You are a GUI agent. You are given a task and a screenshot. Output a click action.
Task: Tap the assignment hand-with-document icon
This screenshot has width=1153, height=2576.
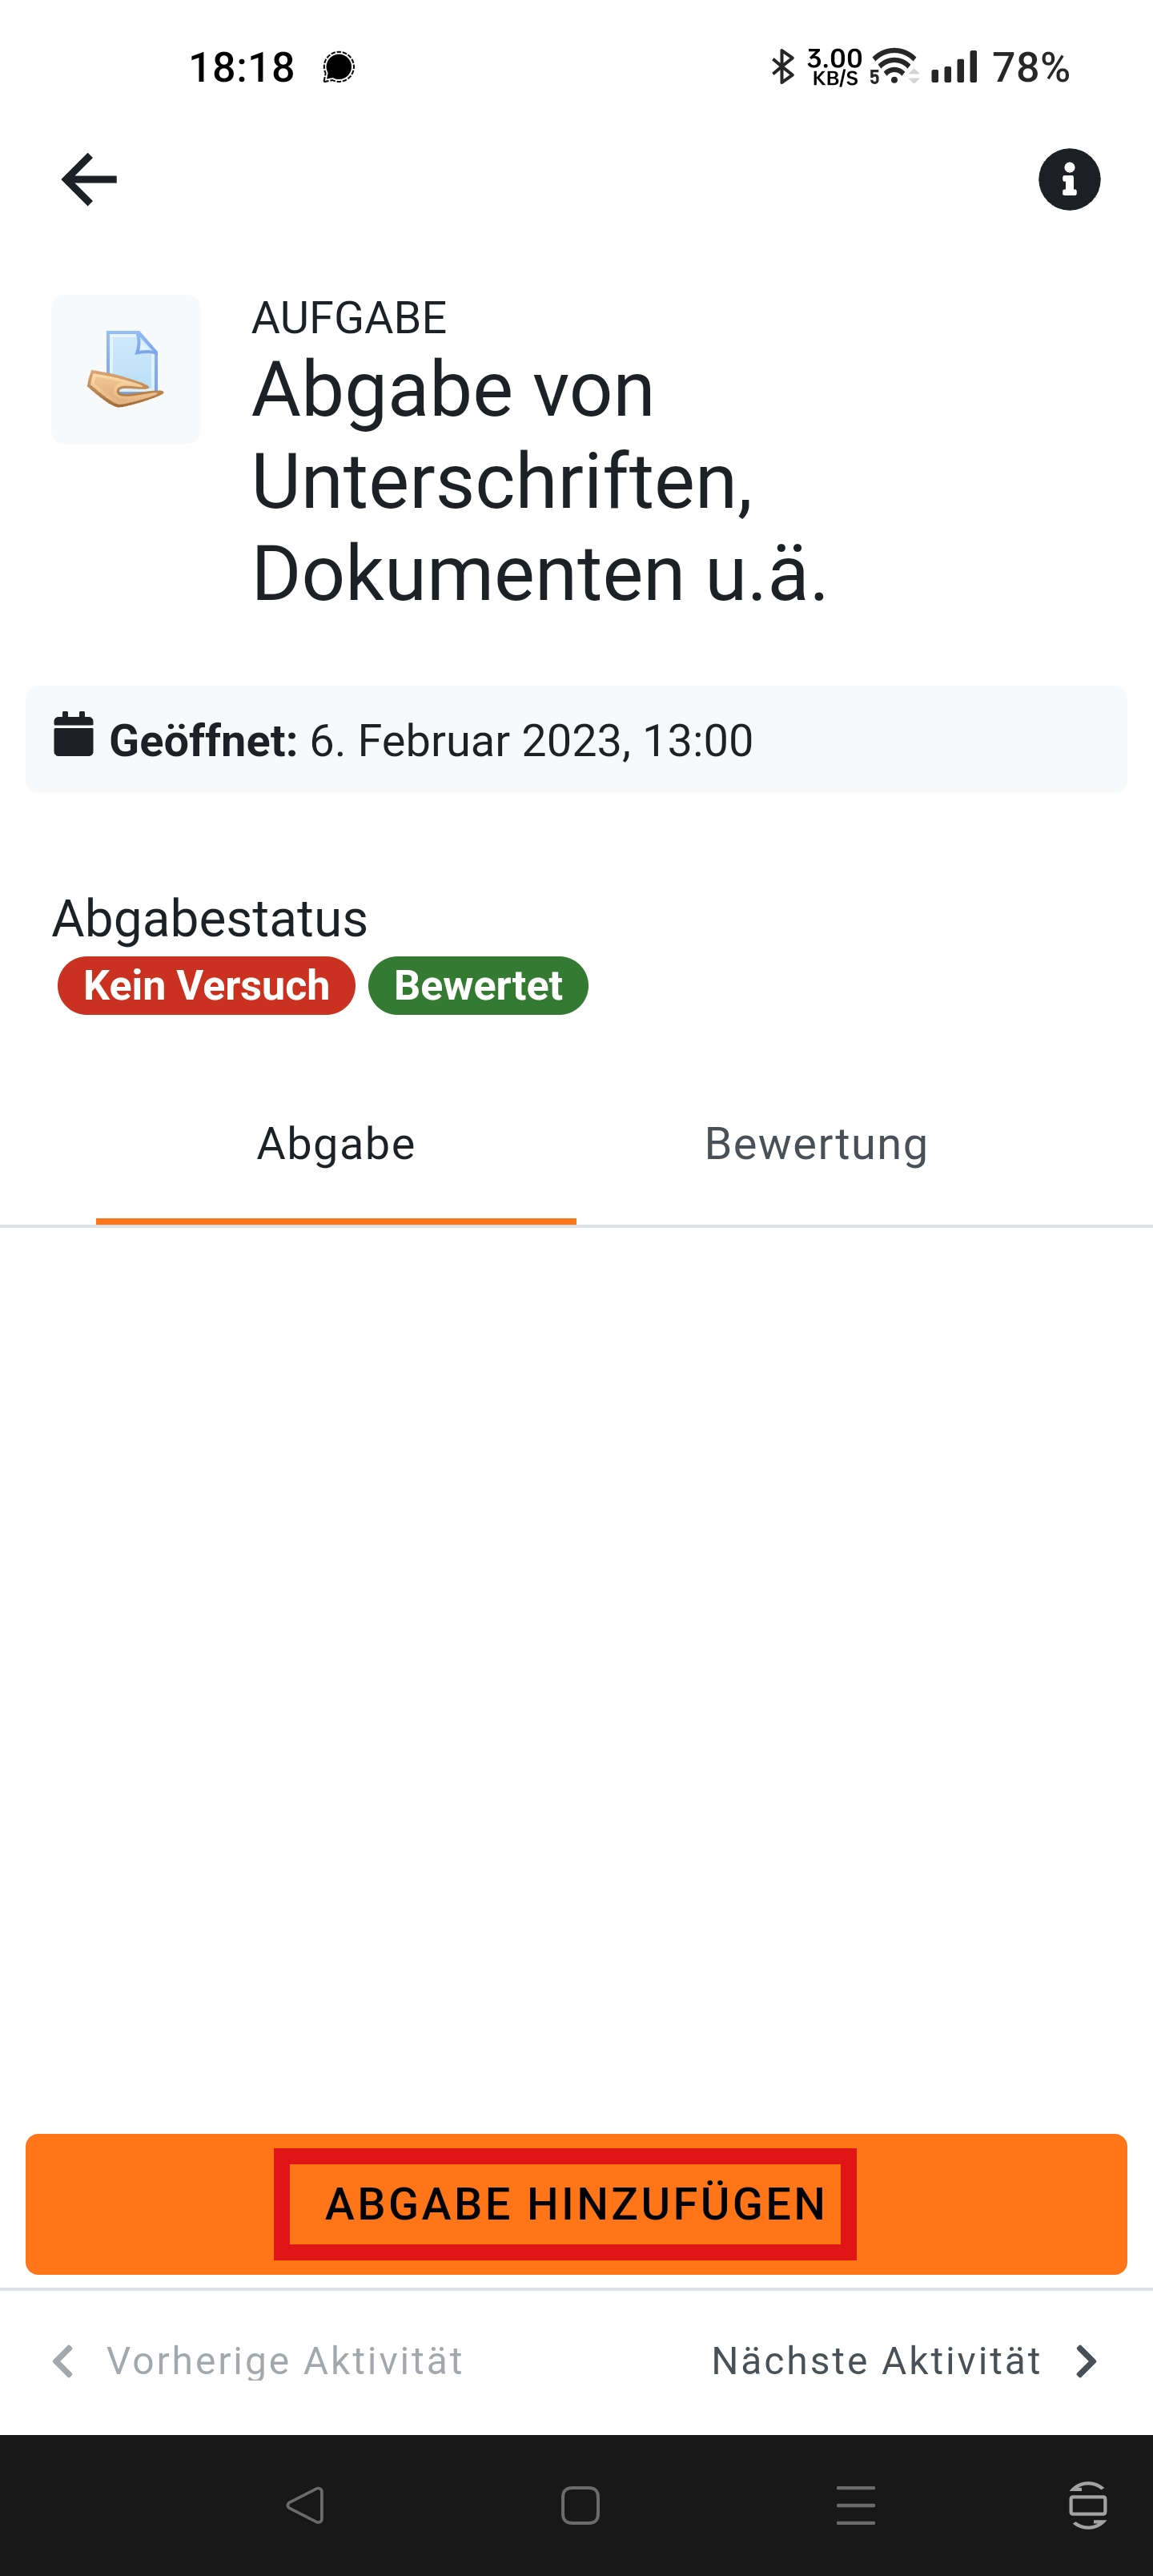point(126,369)
